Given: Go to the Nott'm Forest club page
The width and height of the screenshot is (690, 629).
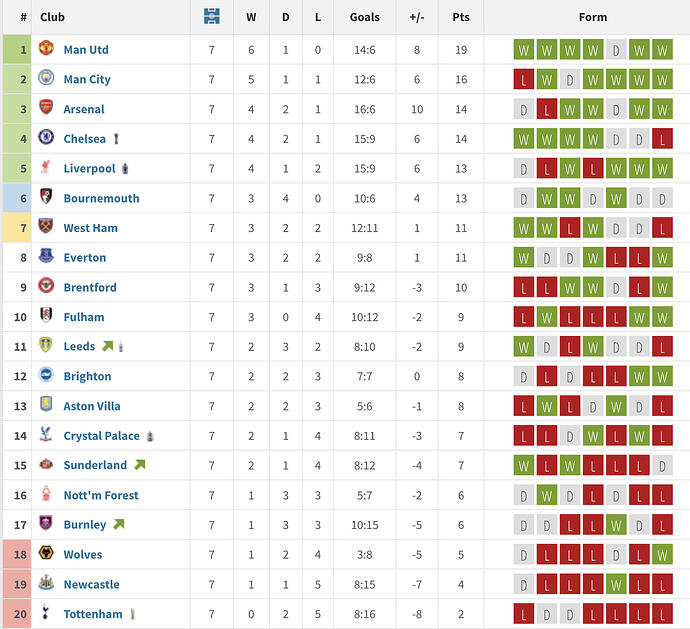Looking at the screenshot, I should coord(101,495).
